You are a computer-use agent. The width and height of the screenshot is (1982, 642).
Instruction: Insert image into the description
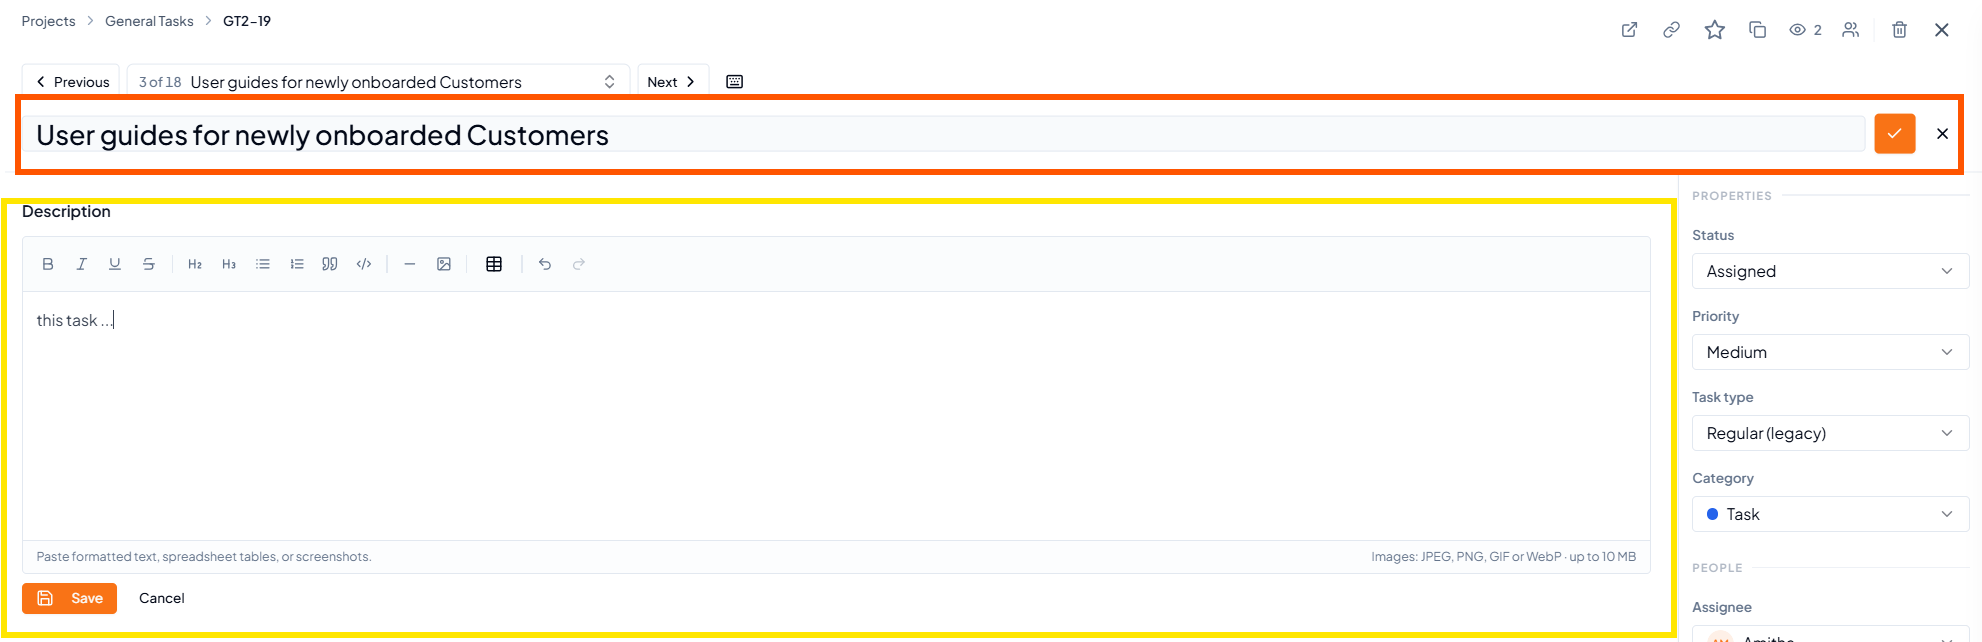tap(444, 264)
